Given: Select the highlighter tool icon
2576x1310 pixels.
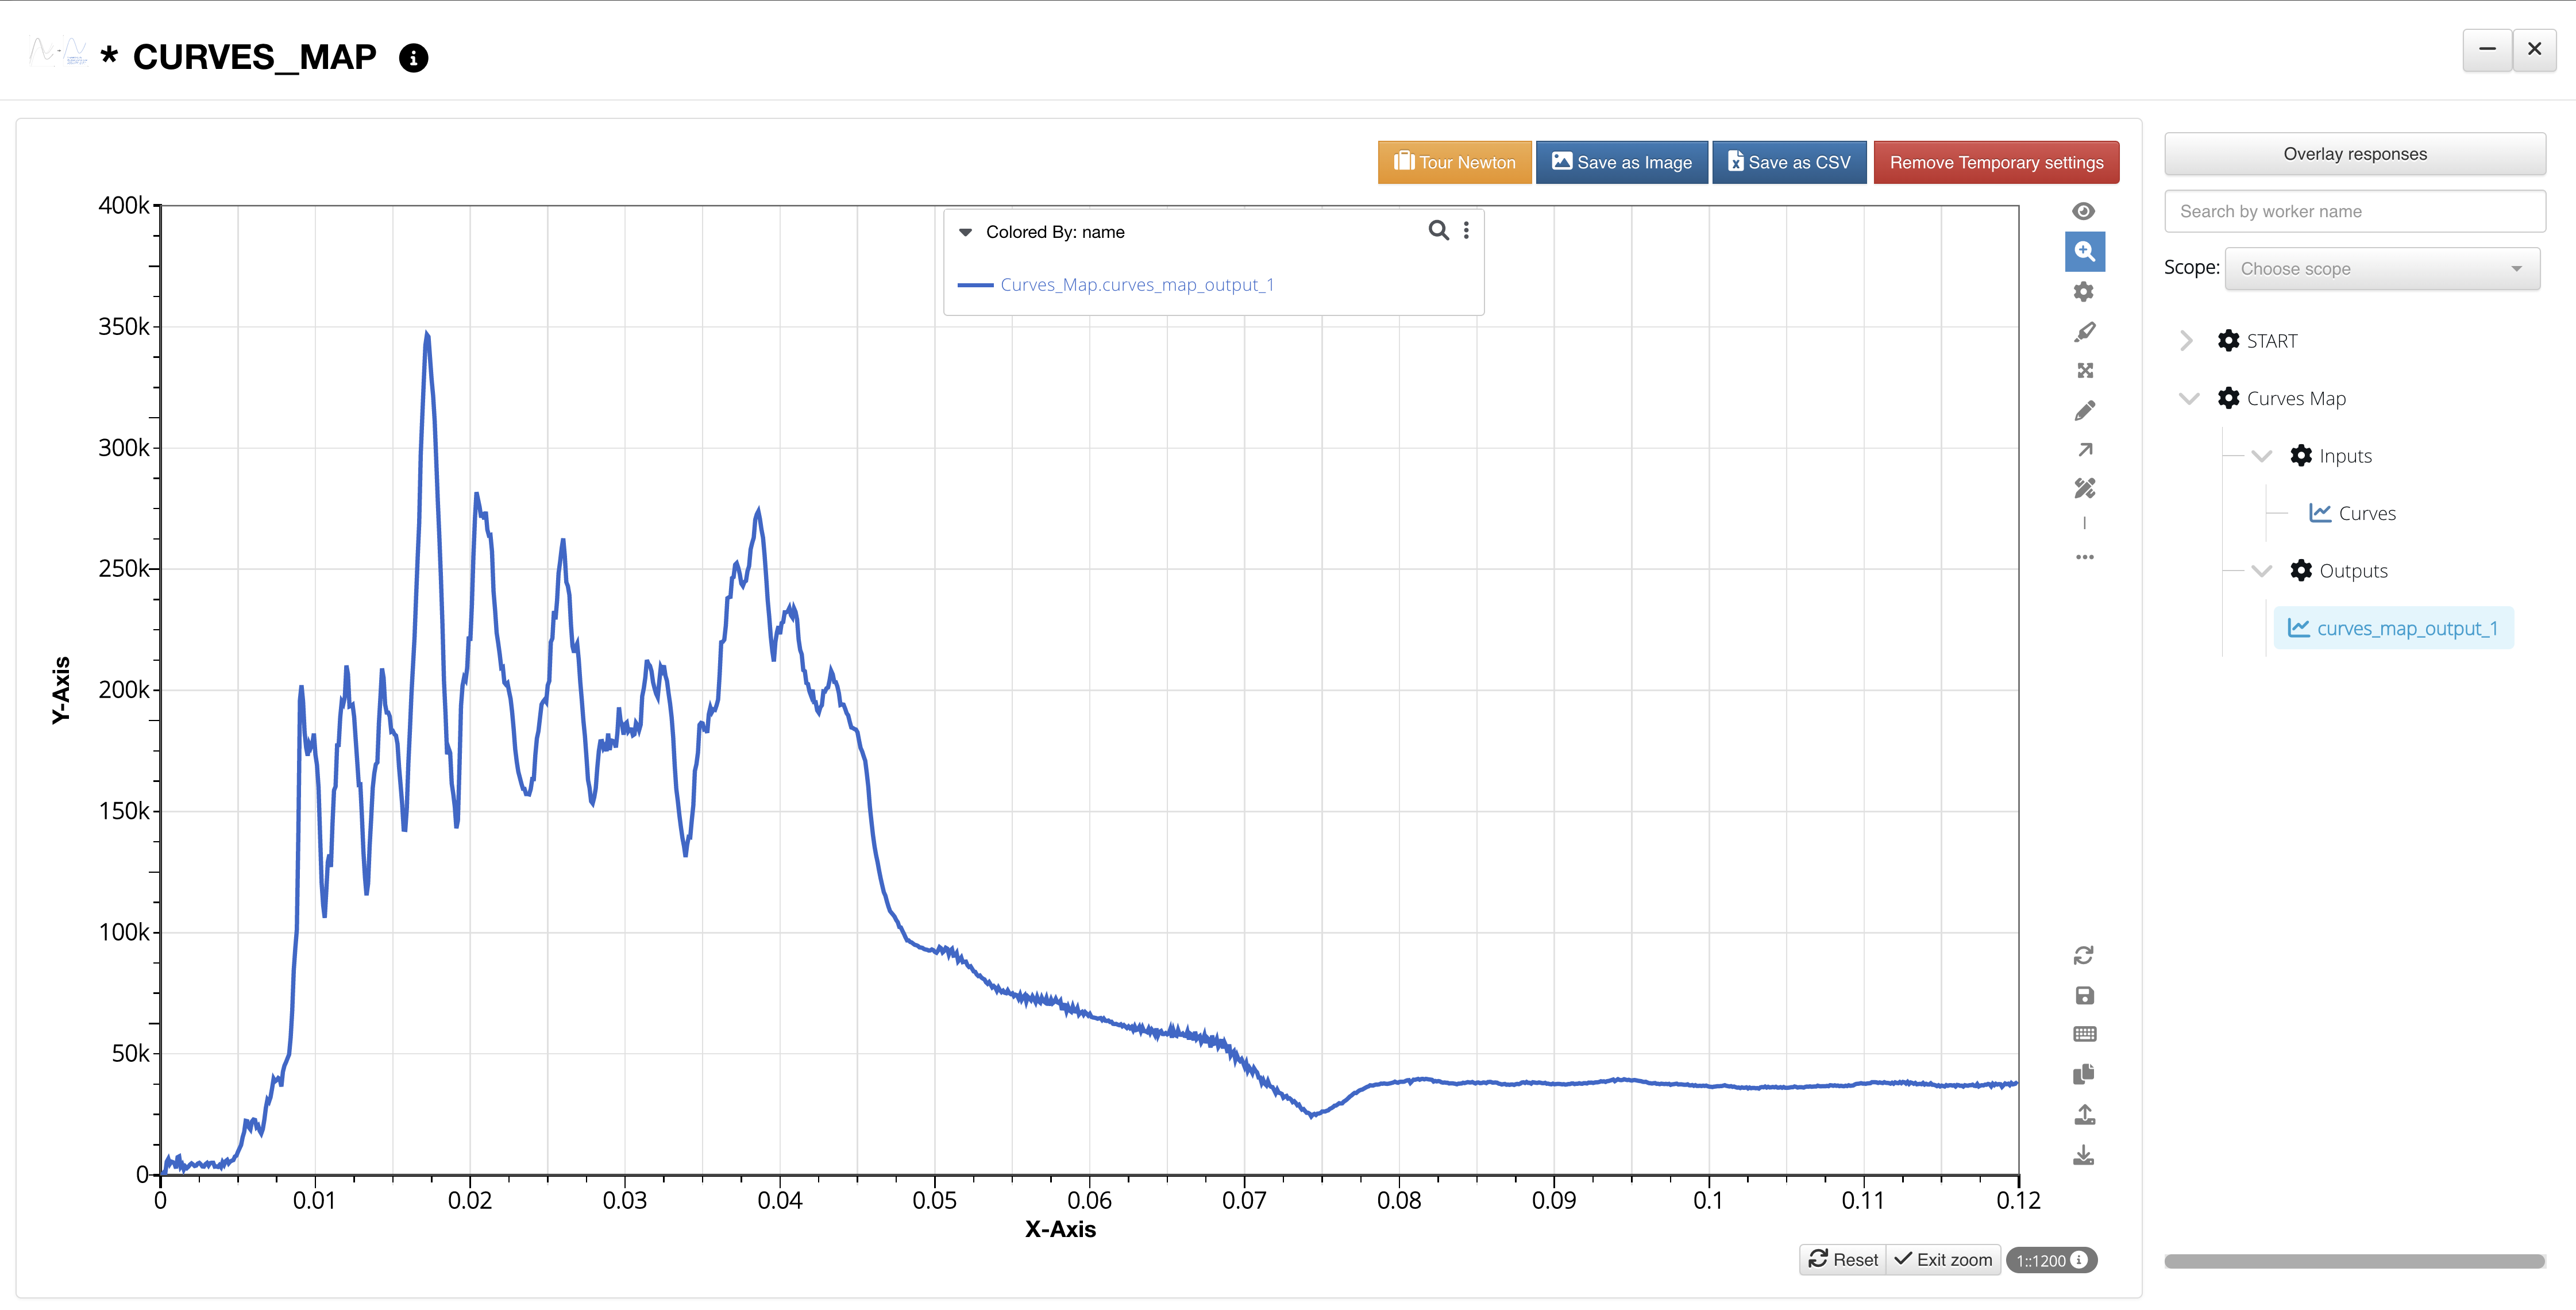Looking at the screenshot, I should (x=2084, y=332).
